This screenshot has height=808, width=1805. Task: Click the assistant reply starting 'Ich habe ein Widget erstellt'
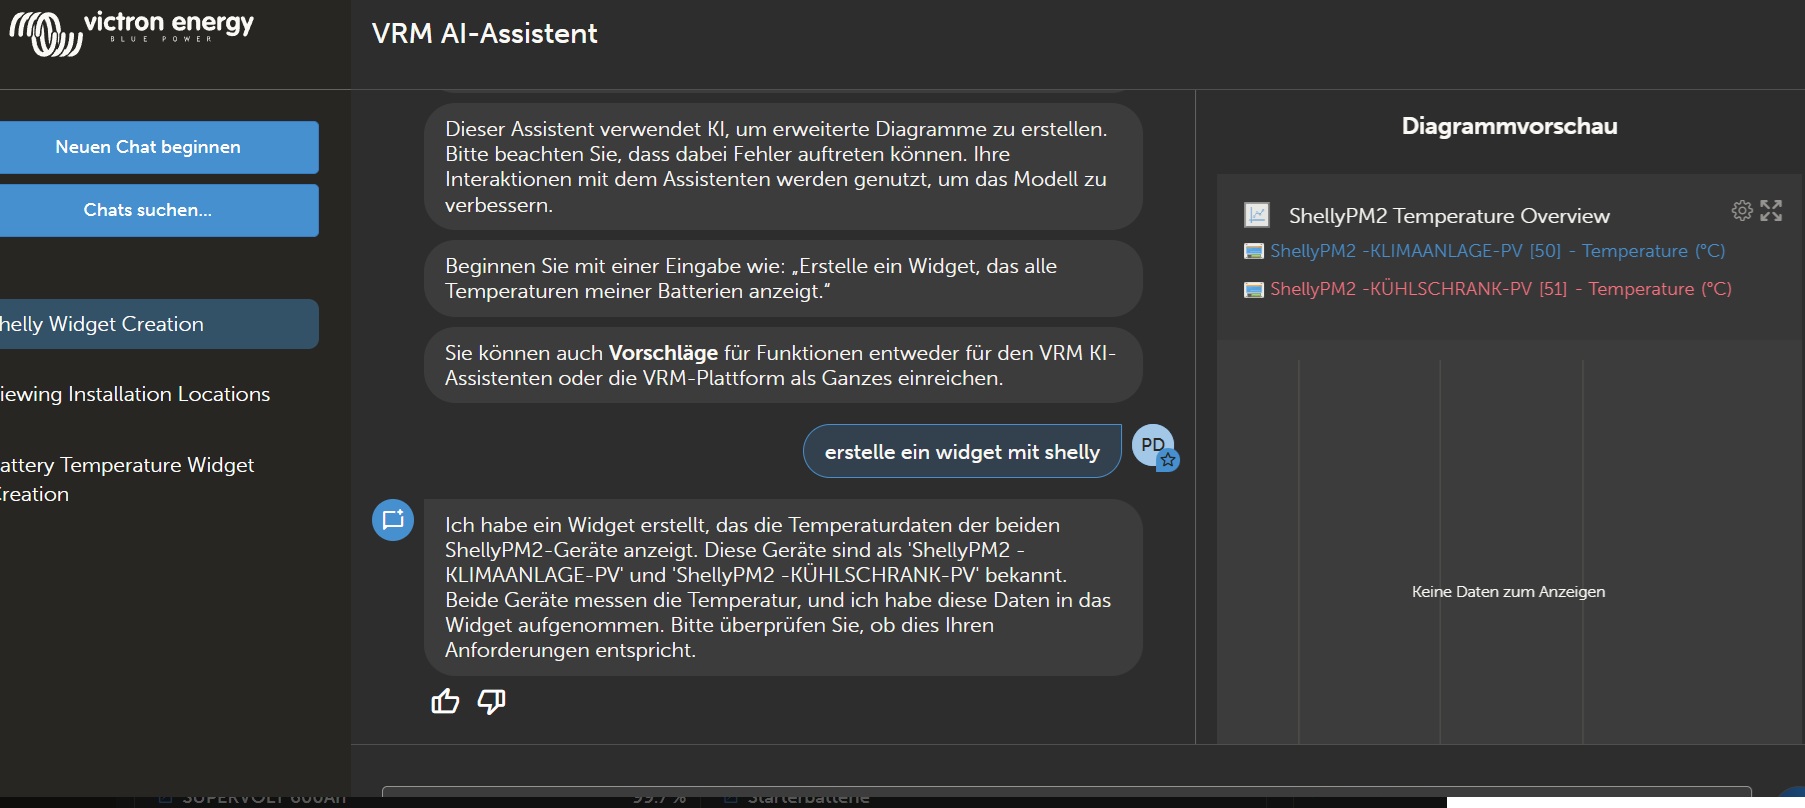(x=783, y=587)
